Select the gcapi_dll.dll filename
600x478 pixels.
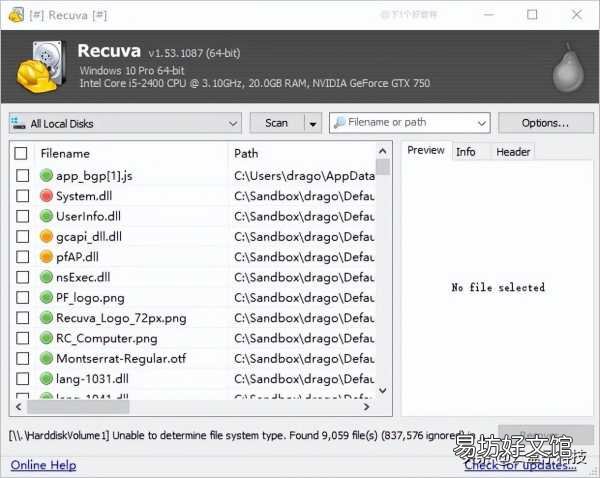[x=89, y=237]
